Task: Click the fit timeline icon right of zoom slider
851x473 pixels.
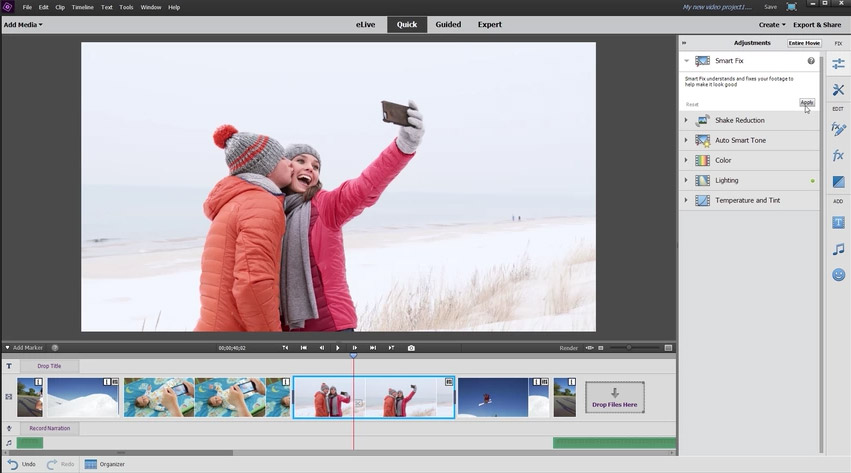Action: 668,348
